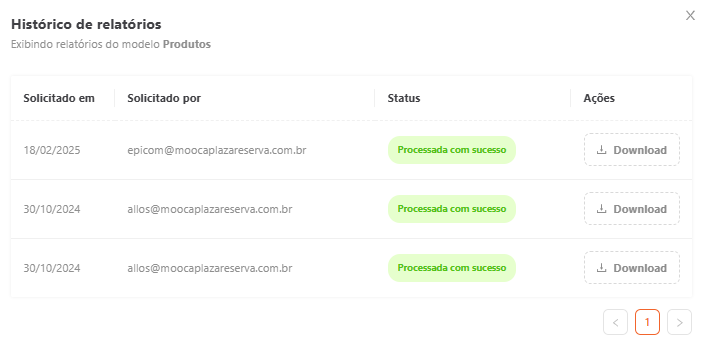Close the Histórico de relatórios dialog

[690, 16]
